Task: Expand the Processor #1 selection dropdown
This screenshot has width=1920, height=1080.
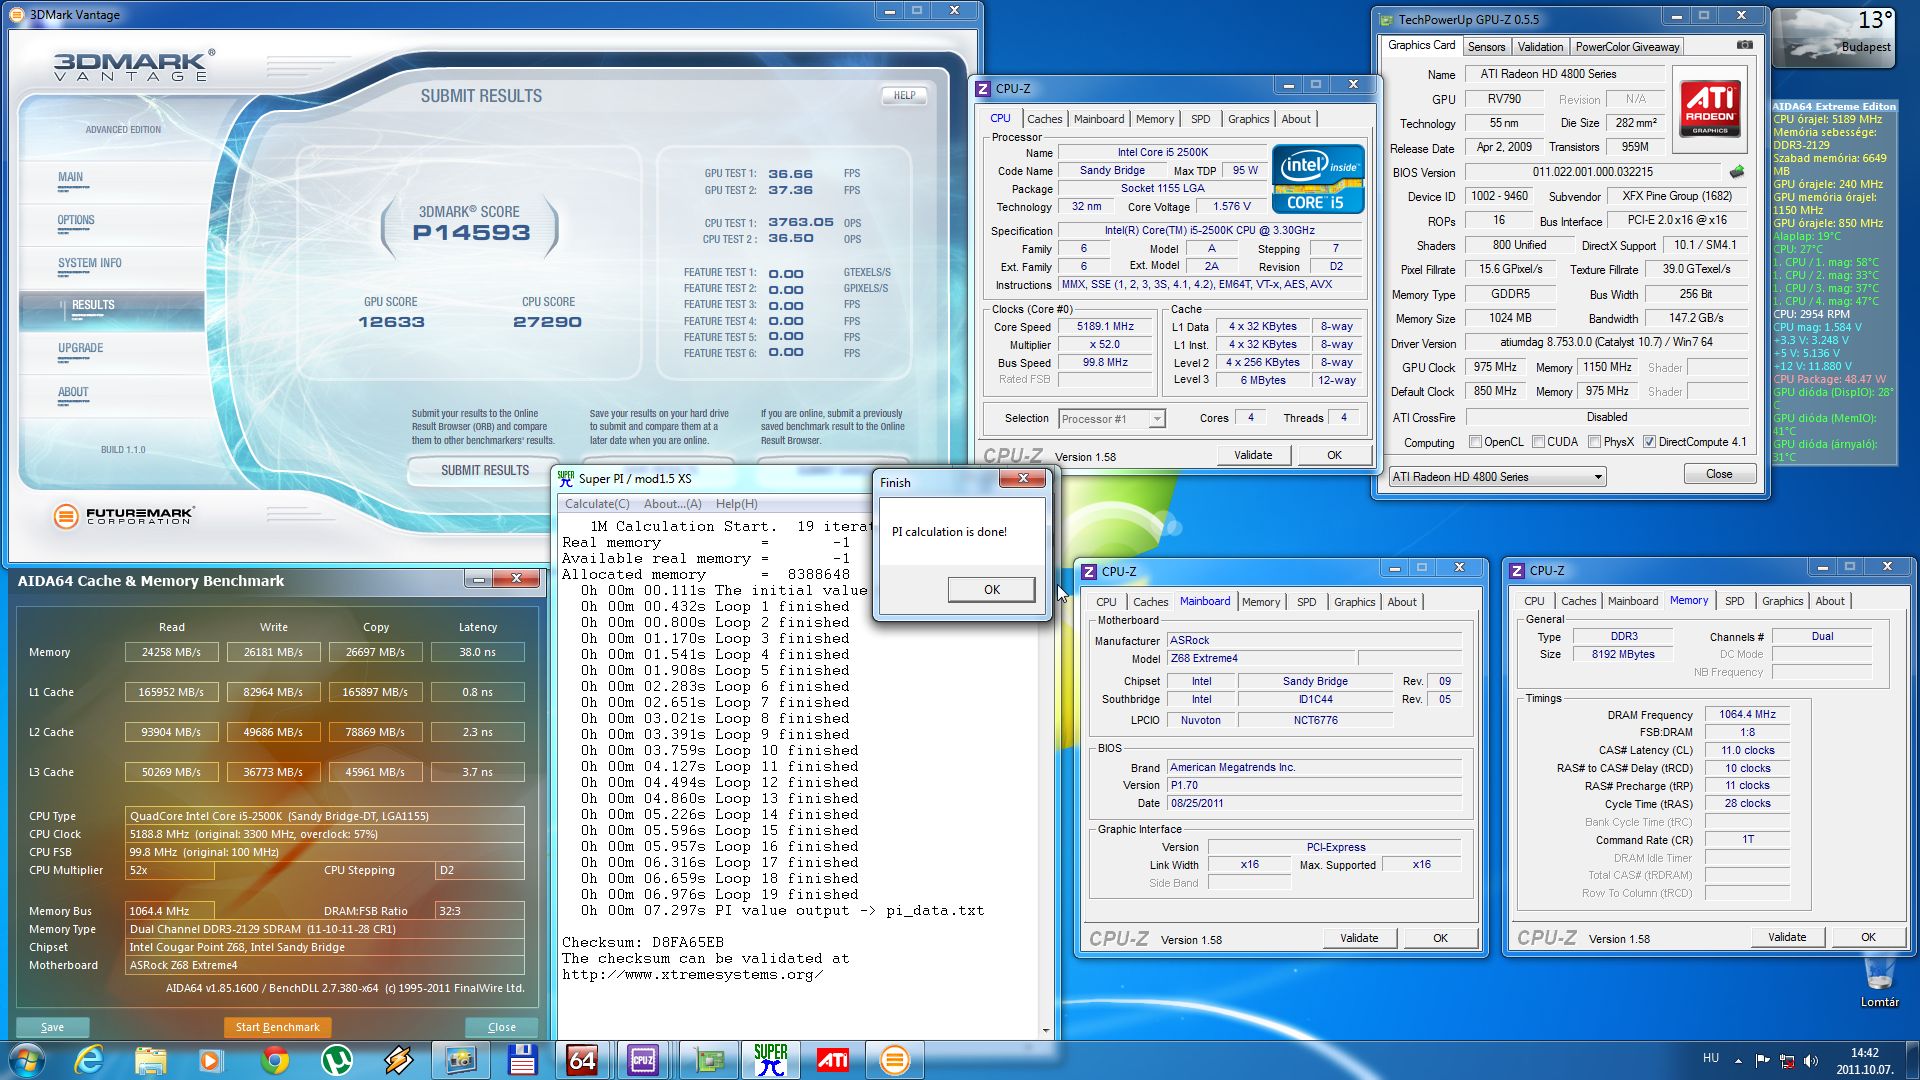Action: 1156,419
